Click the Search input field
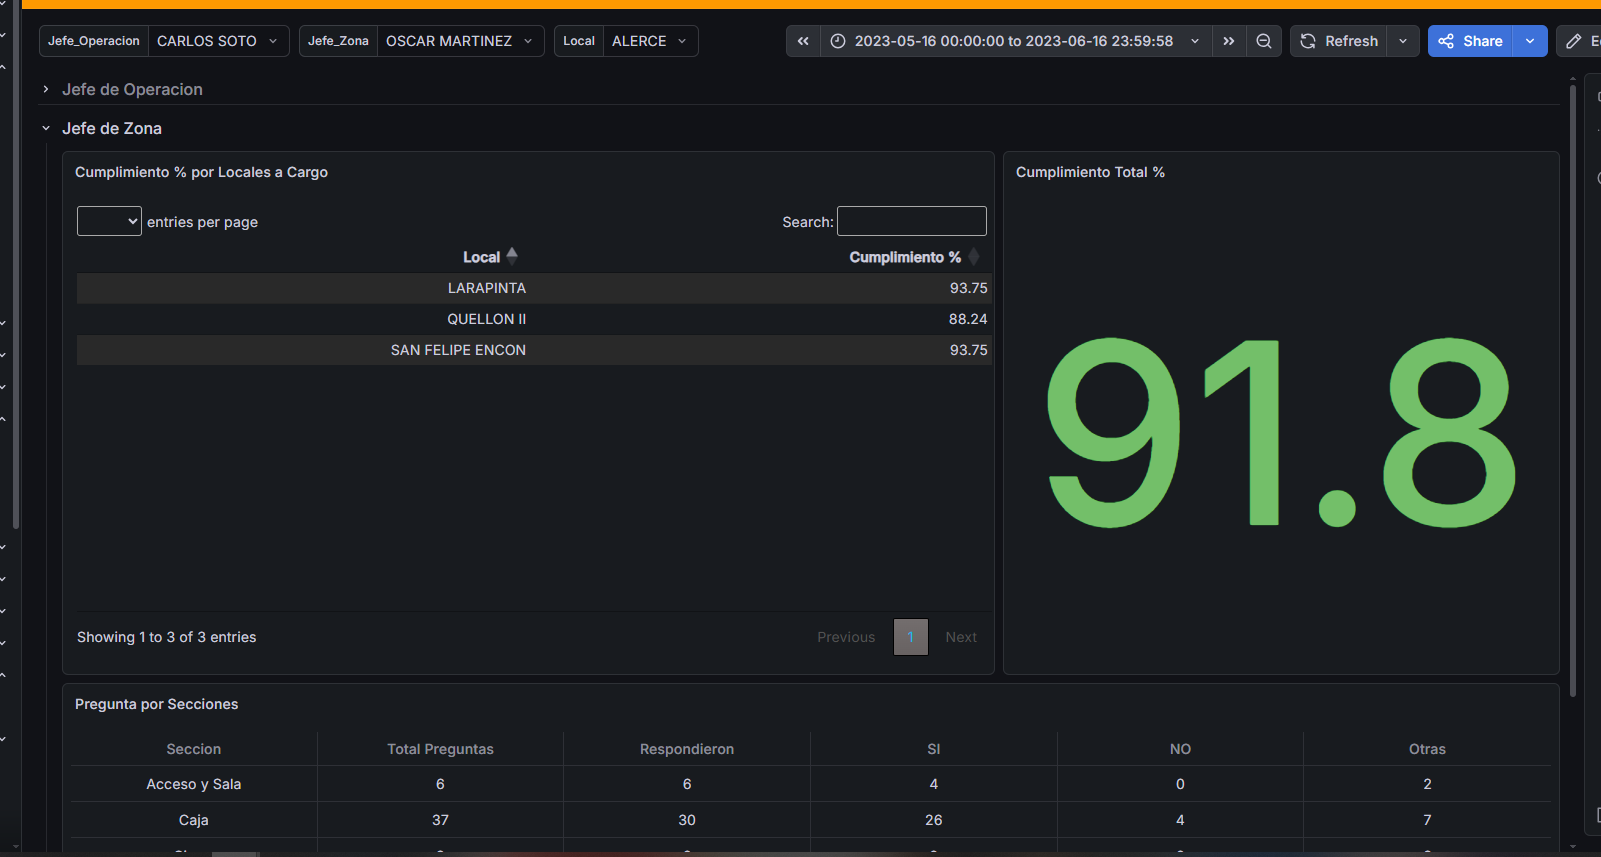Screen dimensions: 1601x857 point(911,221)
